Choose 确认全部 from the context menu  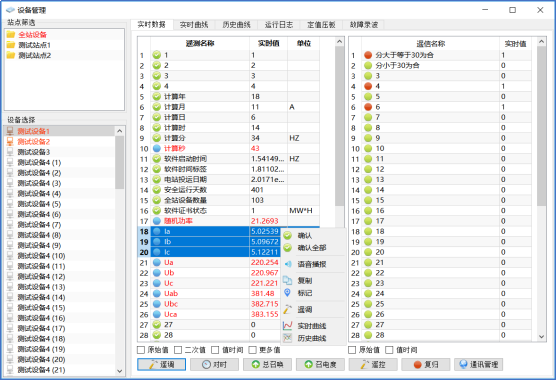click(312, 248)
